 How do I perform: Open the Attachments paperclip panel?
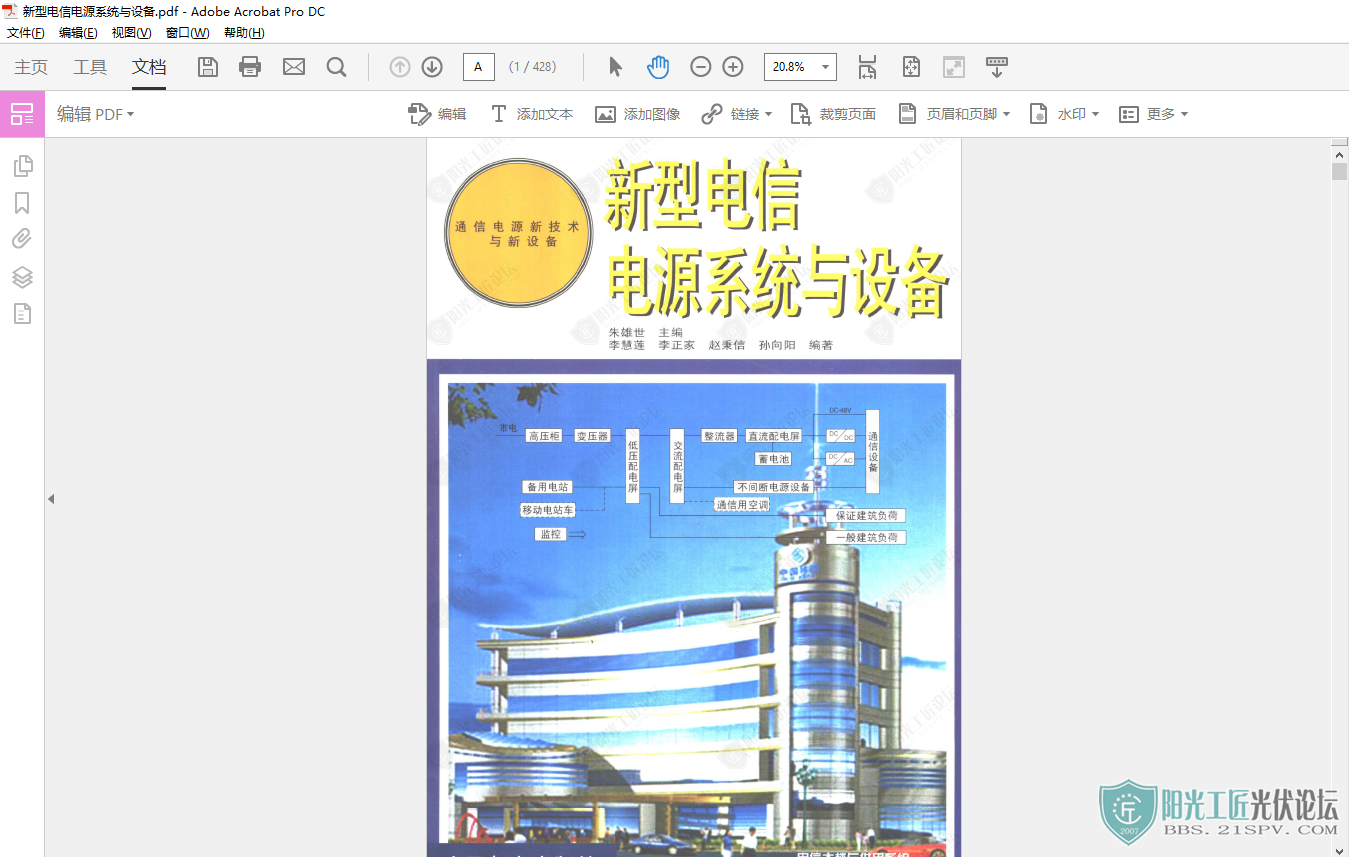[x=22, y=239]
